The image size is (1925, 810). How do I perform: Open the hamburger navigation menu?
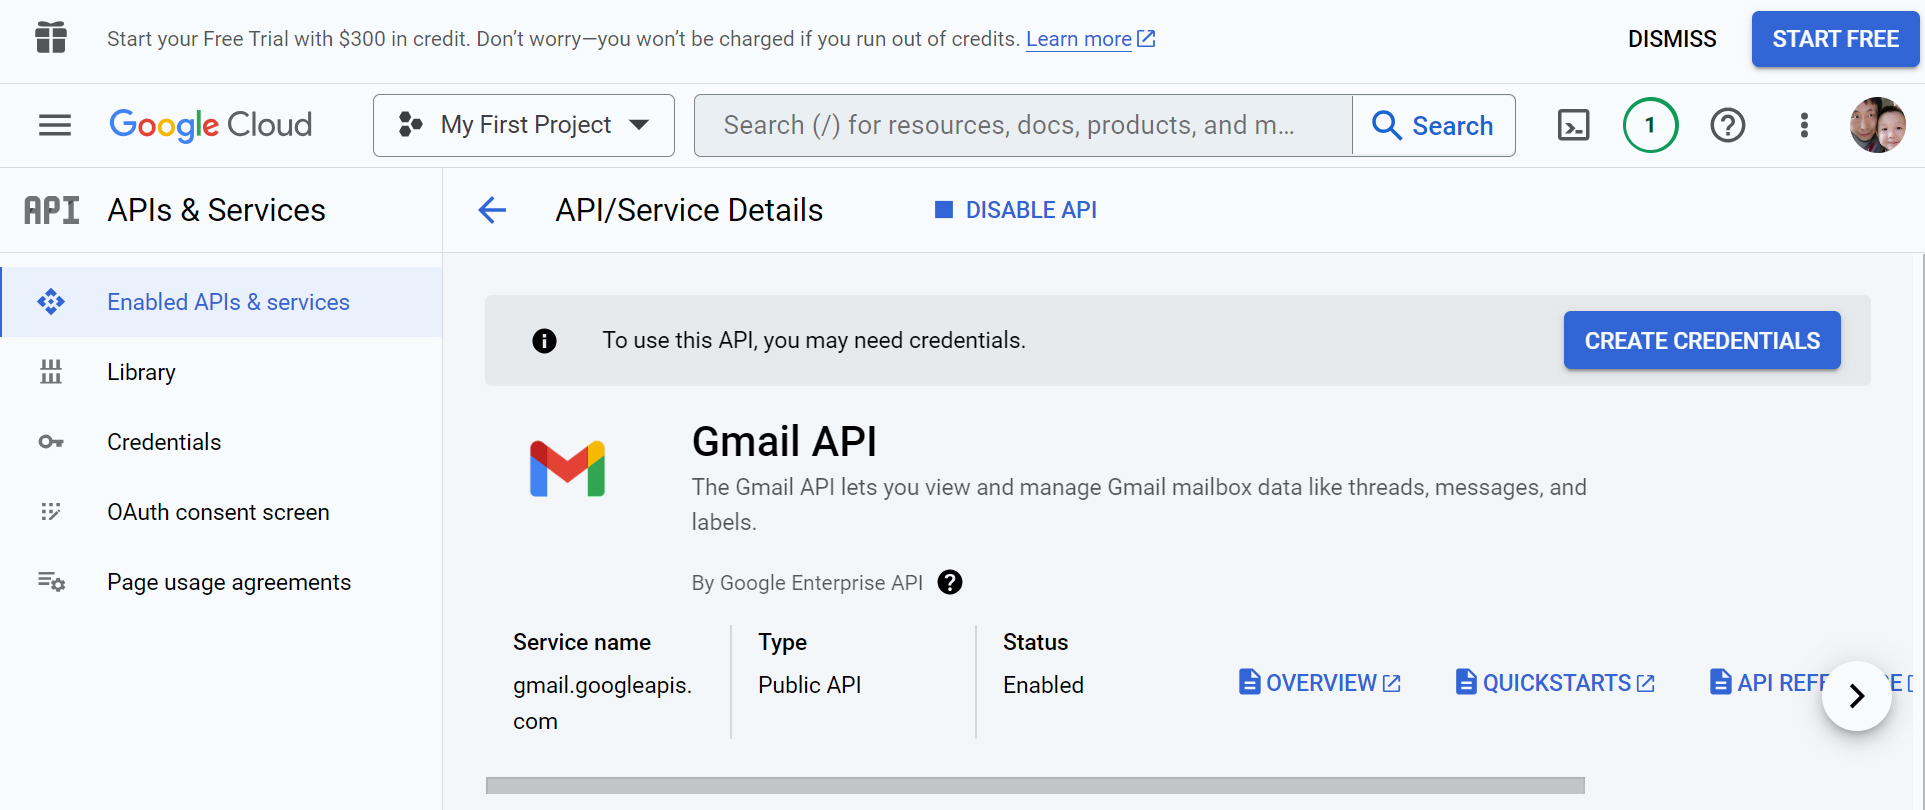(55, 125)
